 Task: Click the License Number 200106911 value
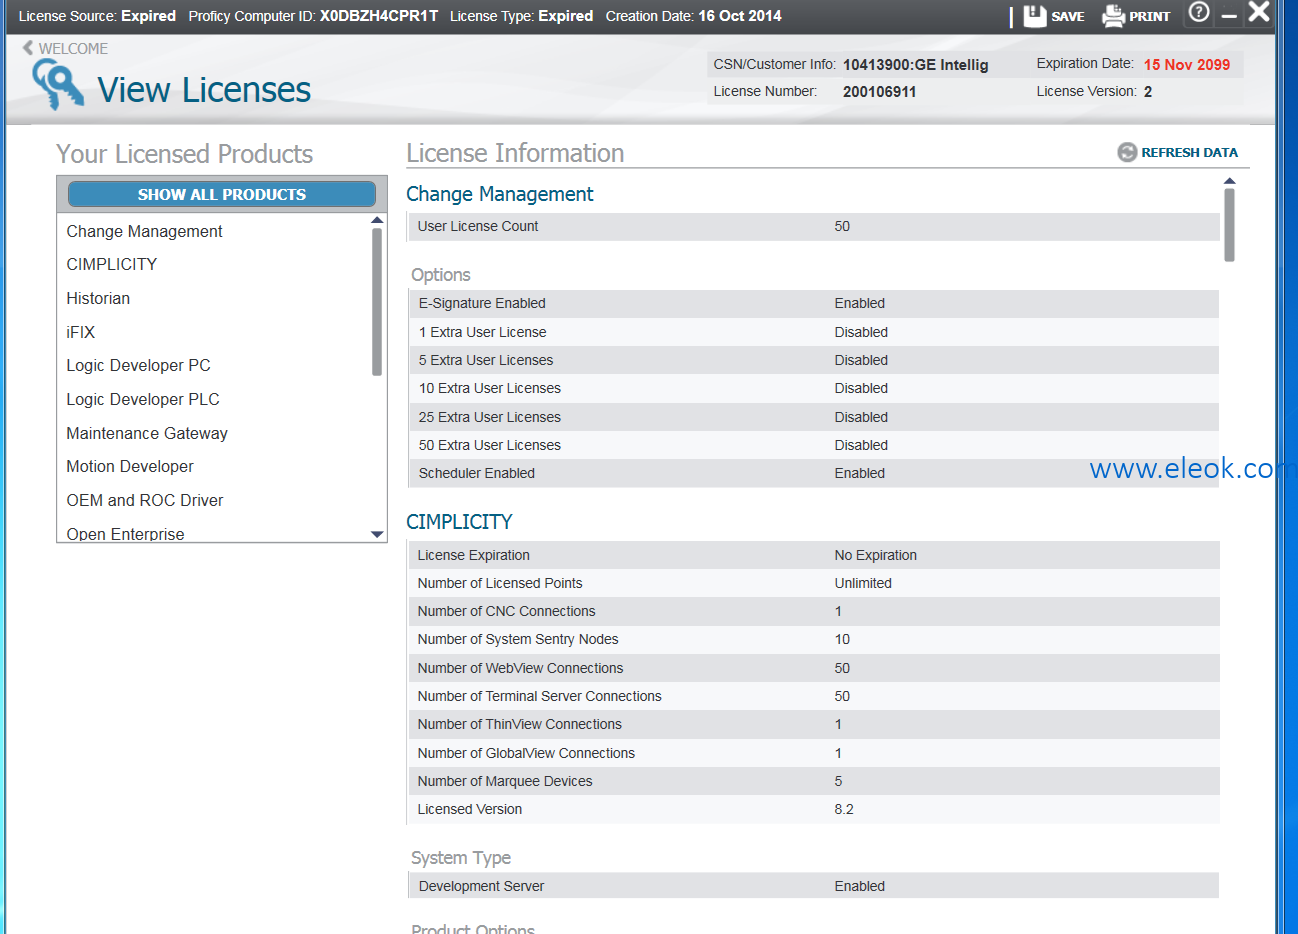click(879, 92)
